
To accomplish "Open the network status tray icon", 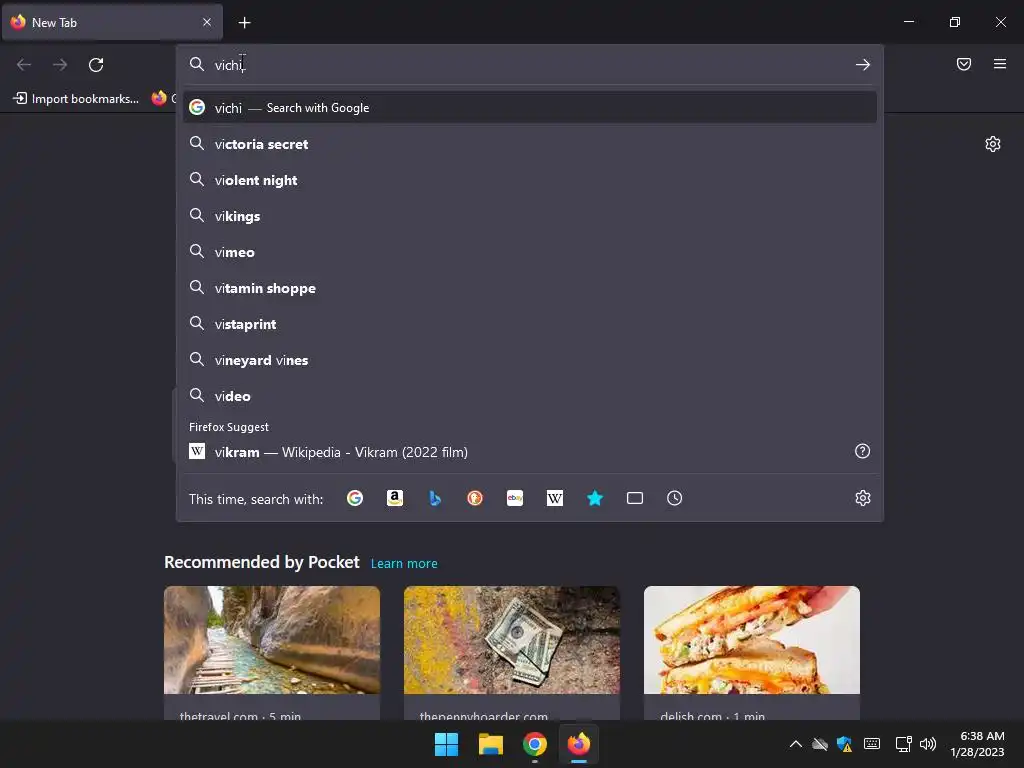I will click(903, 744).
